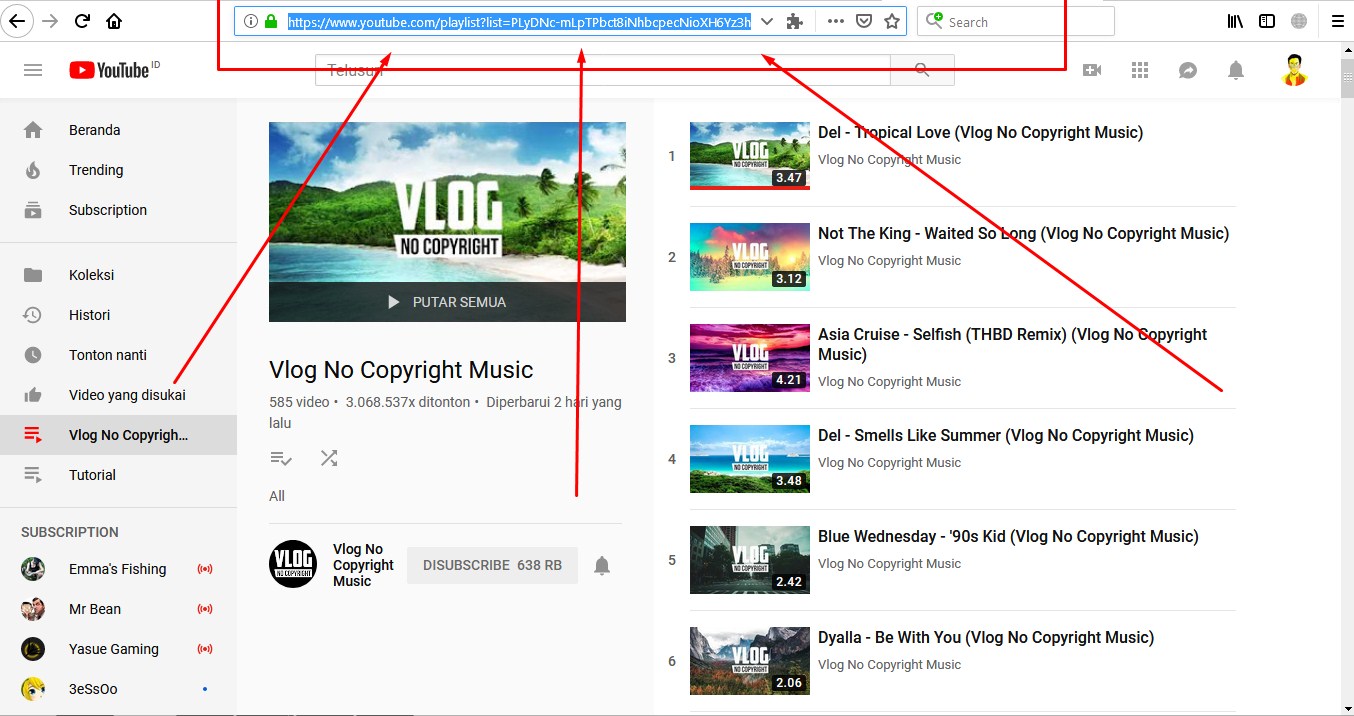Image resolution: width=1354 pixels, height=716 pixels.
Task: Open Vlog No Copyright Music channel avatar
Action: point(293,564)
